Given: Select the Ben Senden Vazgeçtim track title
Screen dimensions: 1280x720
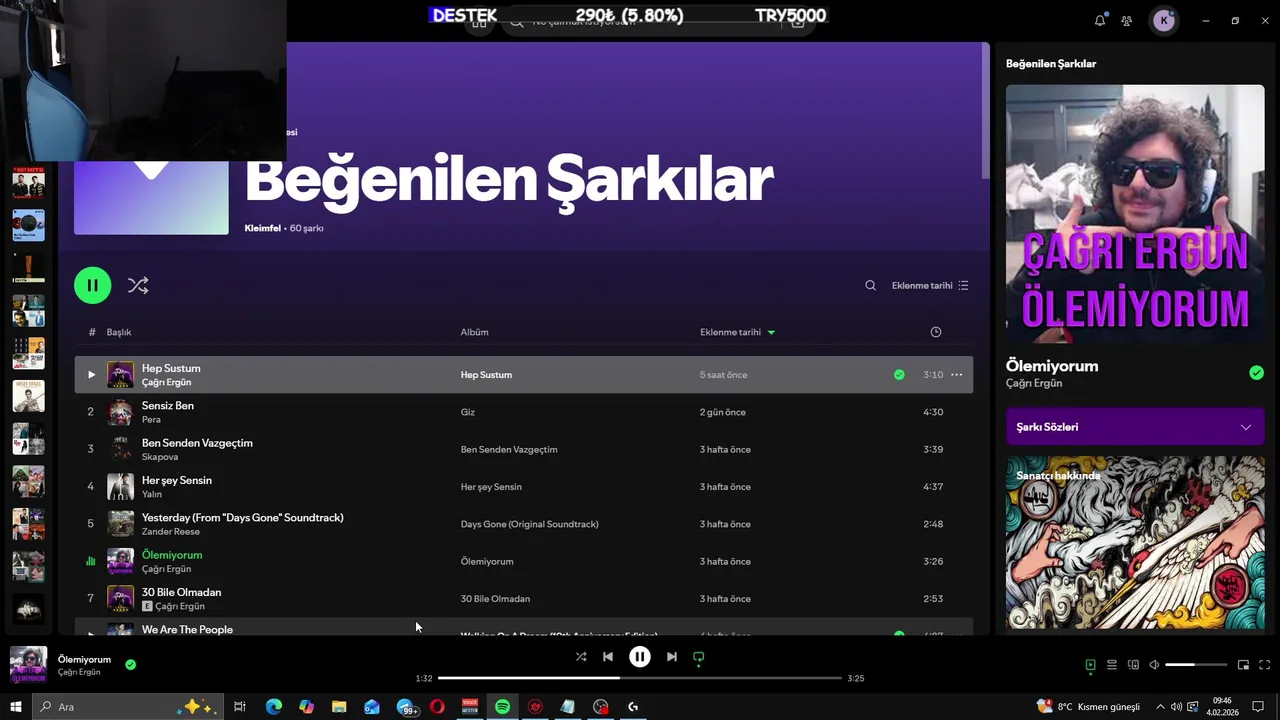Looking at the screenshot, I should [x=197, y=443].
